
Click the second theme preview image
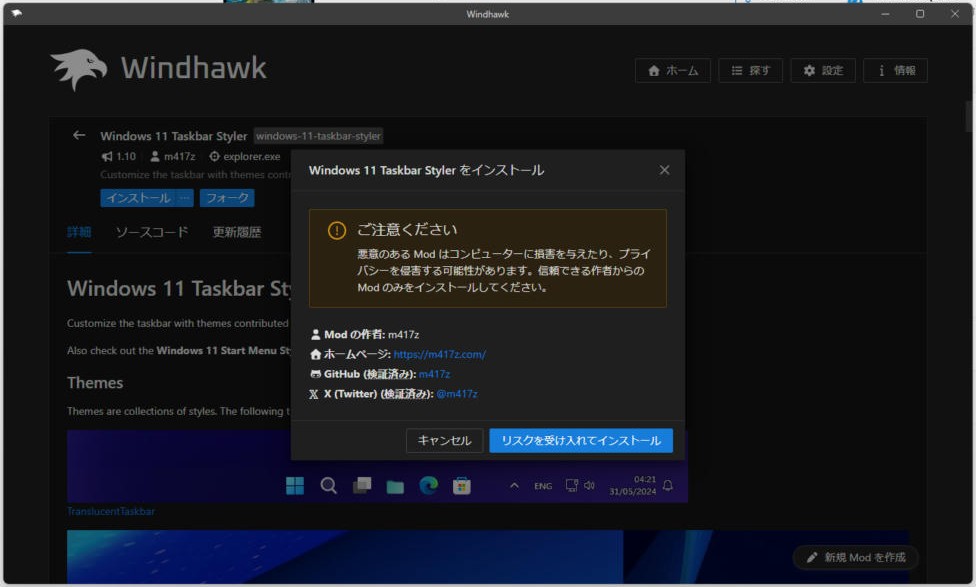488,557
